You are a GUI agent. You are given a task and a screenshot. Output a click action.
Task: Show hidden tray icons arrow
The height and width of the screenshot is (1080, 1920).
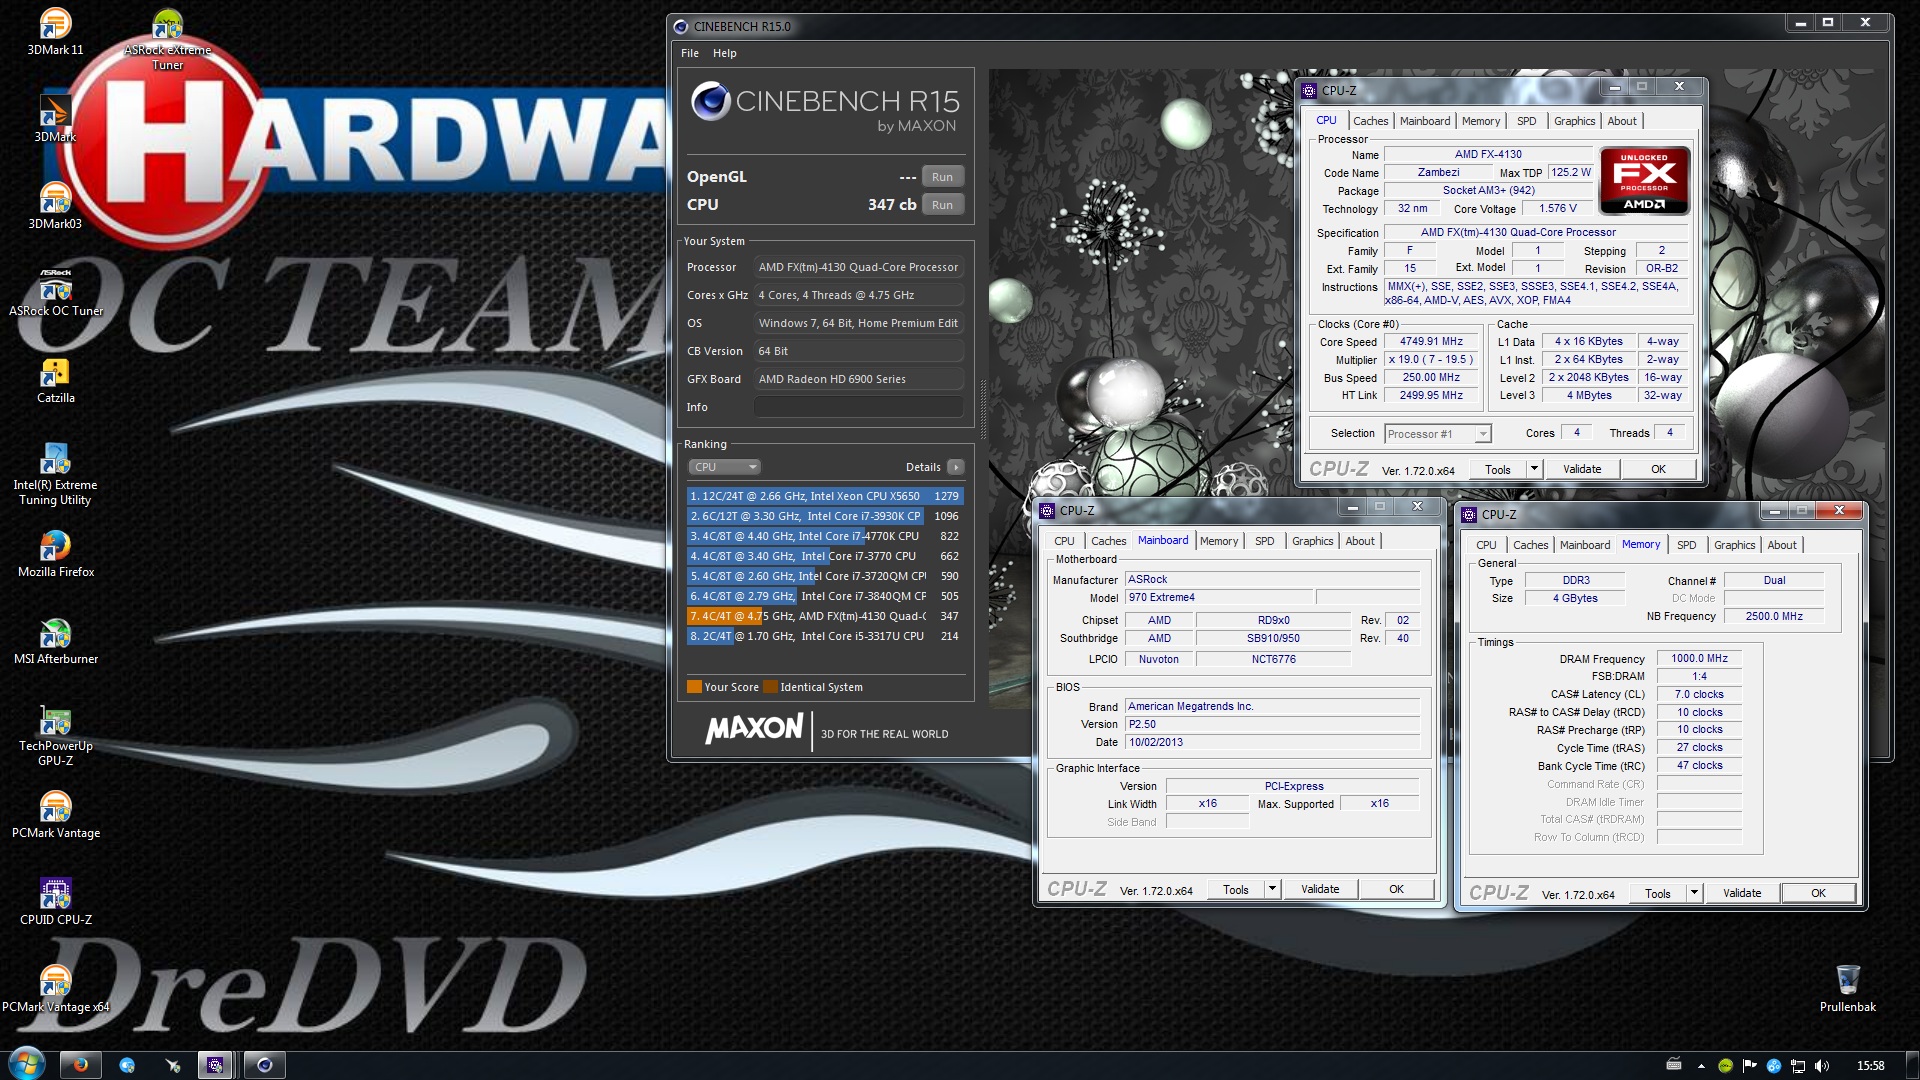[x=1701, y=1066]
